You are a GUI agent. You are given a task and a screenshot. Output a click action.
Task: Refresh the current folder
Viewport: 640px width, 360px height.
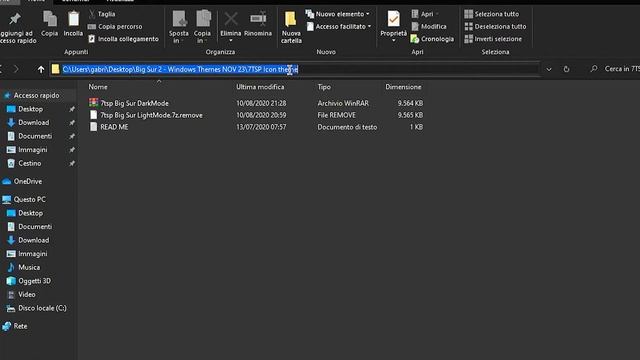(566, 69)
